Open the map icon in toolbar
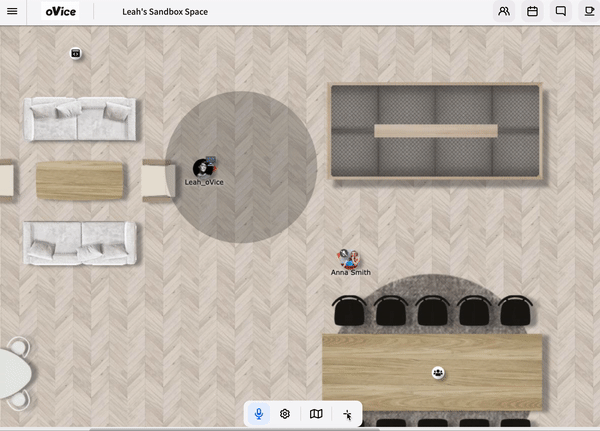The width and height of the screenshot is (600, 431). point(316,414)
